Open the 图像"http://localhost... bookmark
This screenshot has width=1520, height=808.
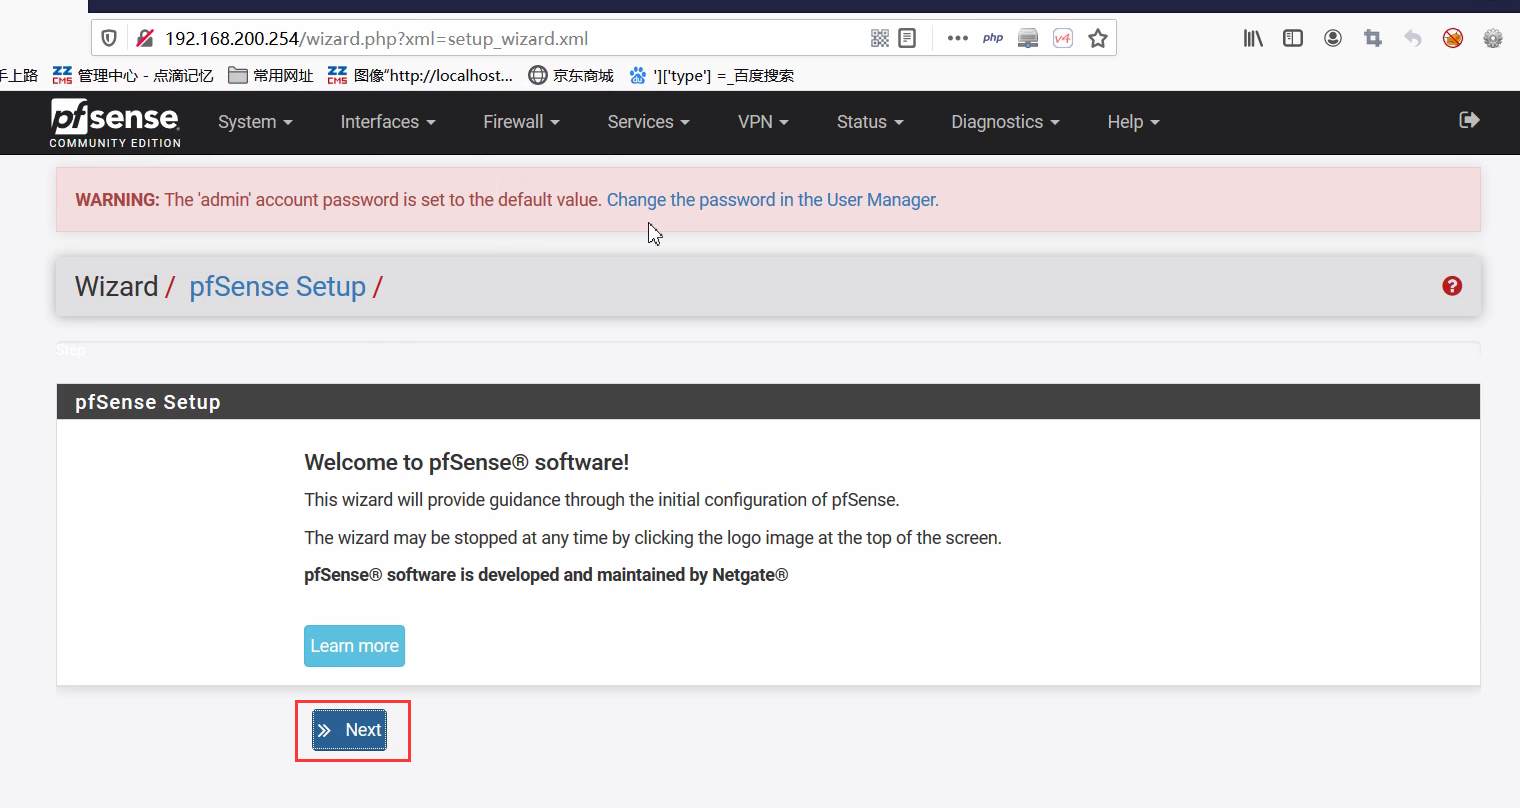[420, 75]
